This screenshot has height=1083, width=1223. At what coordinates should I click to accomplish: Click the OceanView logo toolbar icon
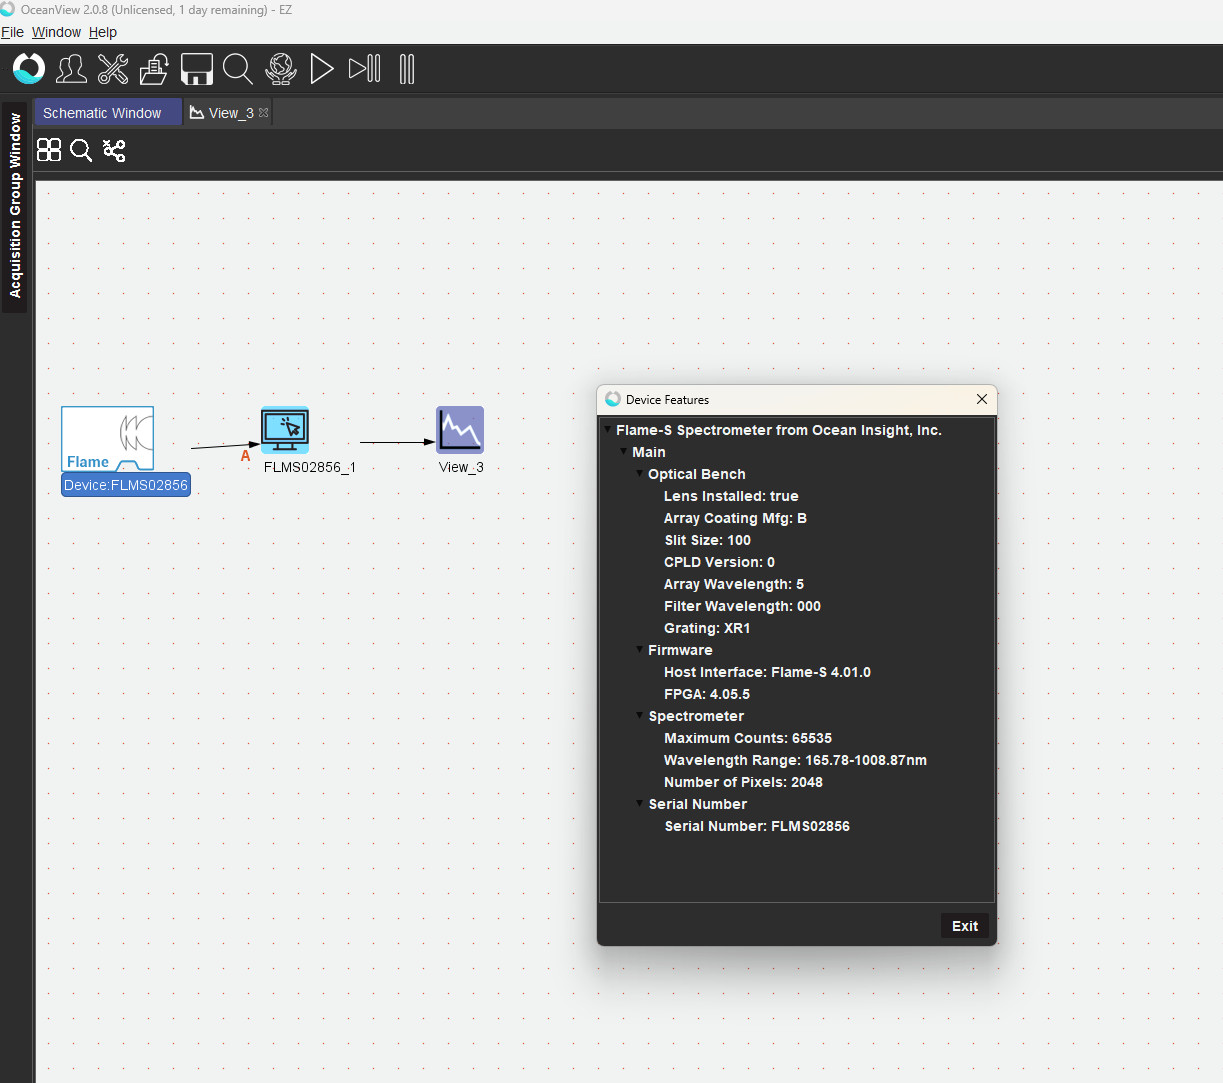pos(29,69)
